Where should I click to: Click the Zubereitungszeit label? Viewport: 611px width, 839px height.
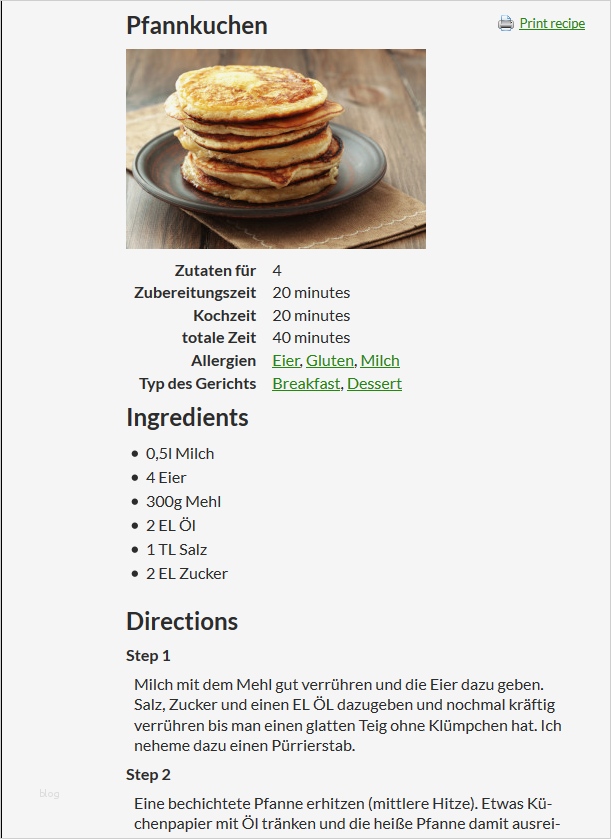click(195, 292)
